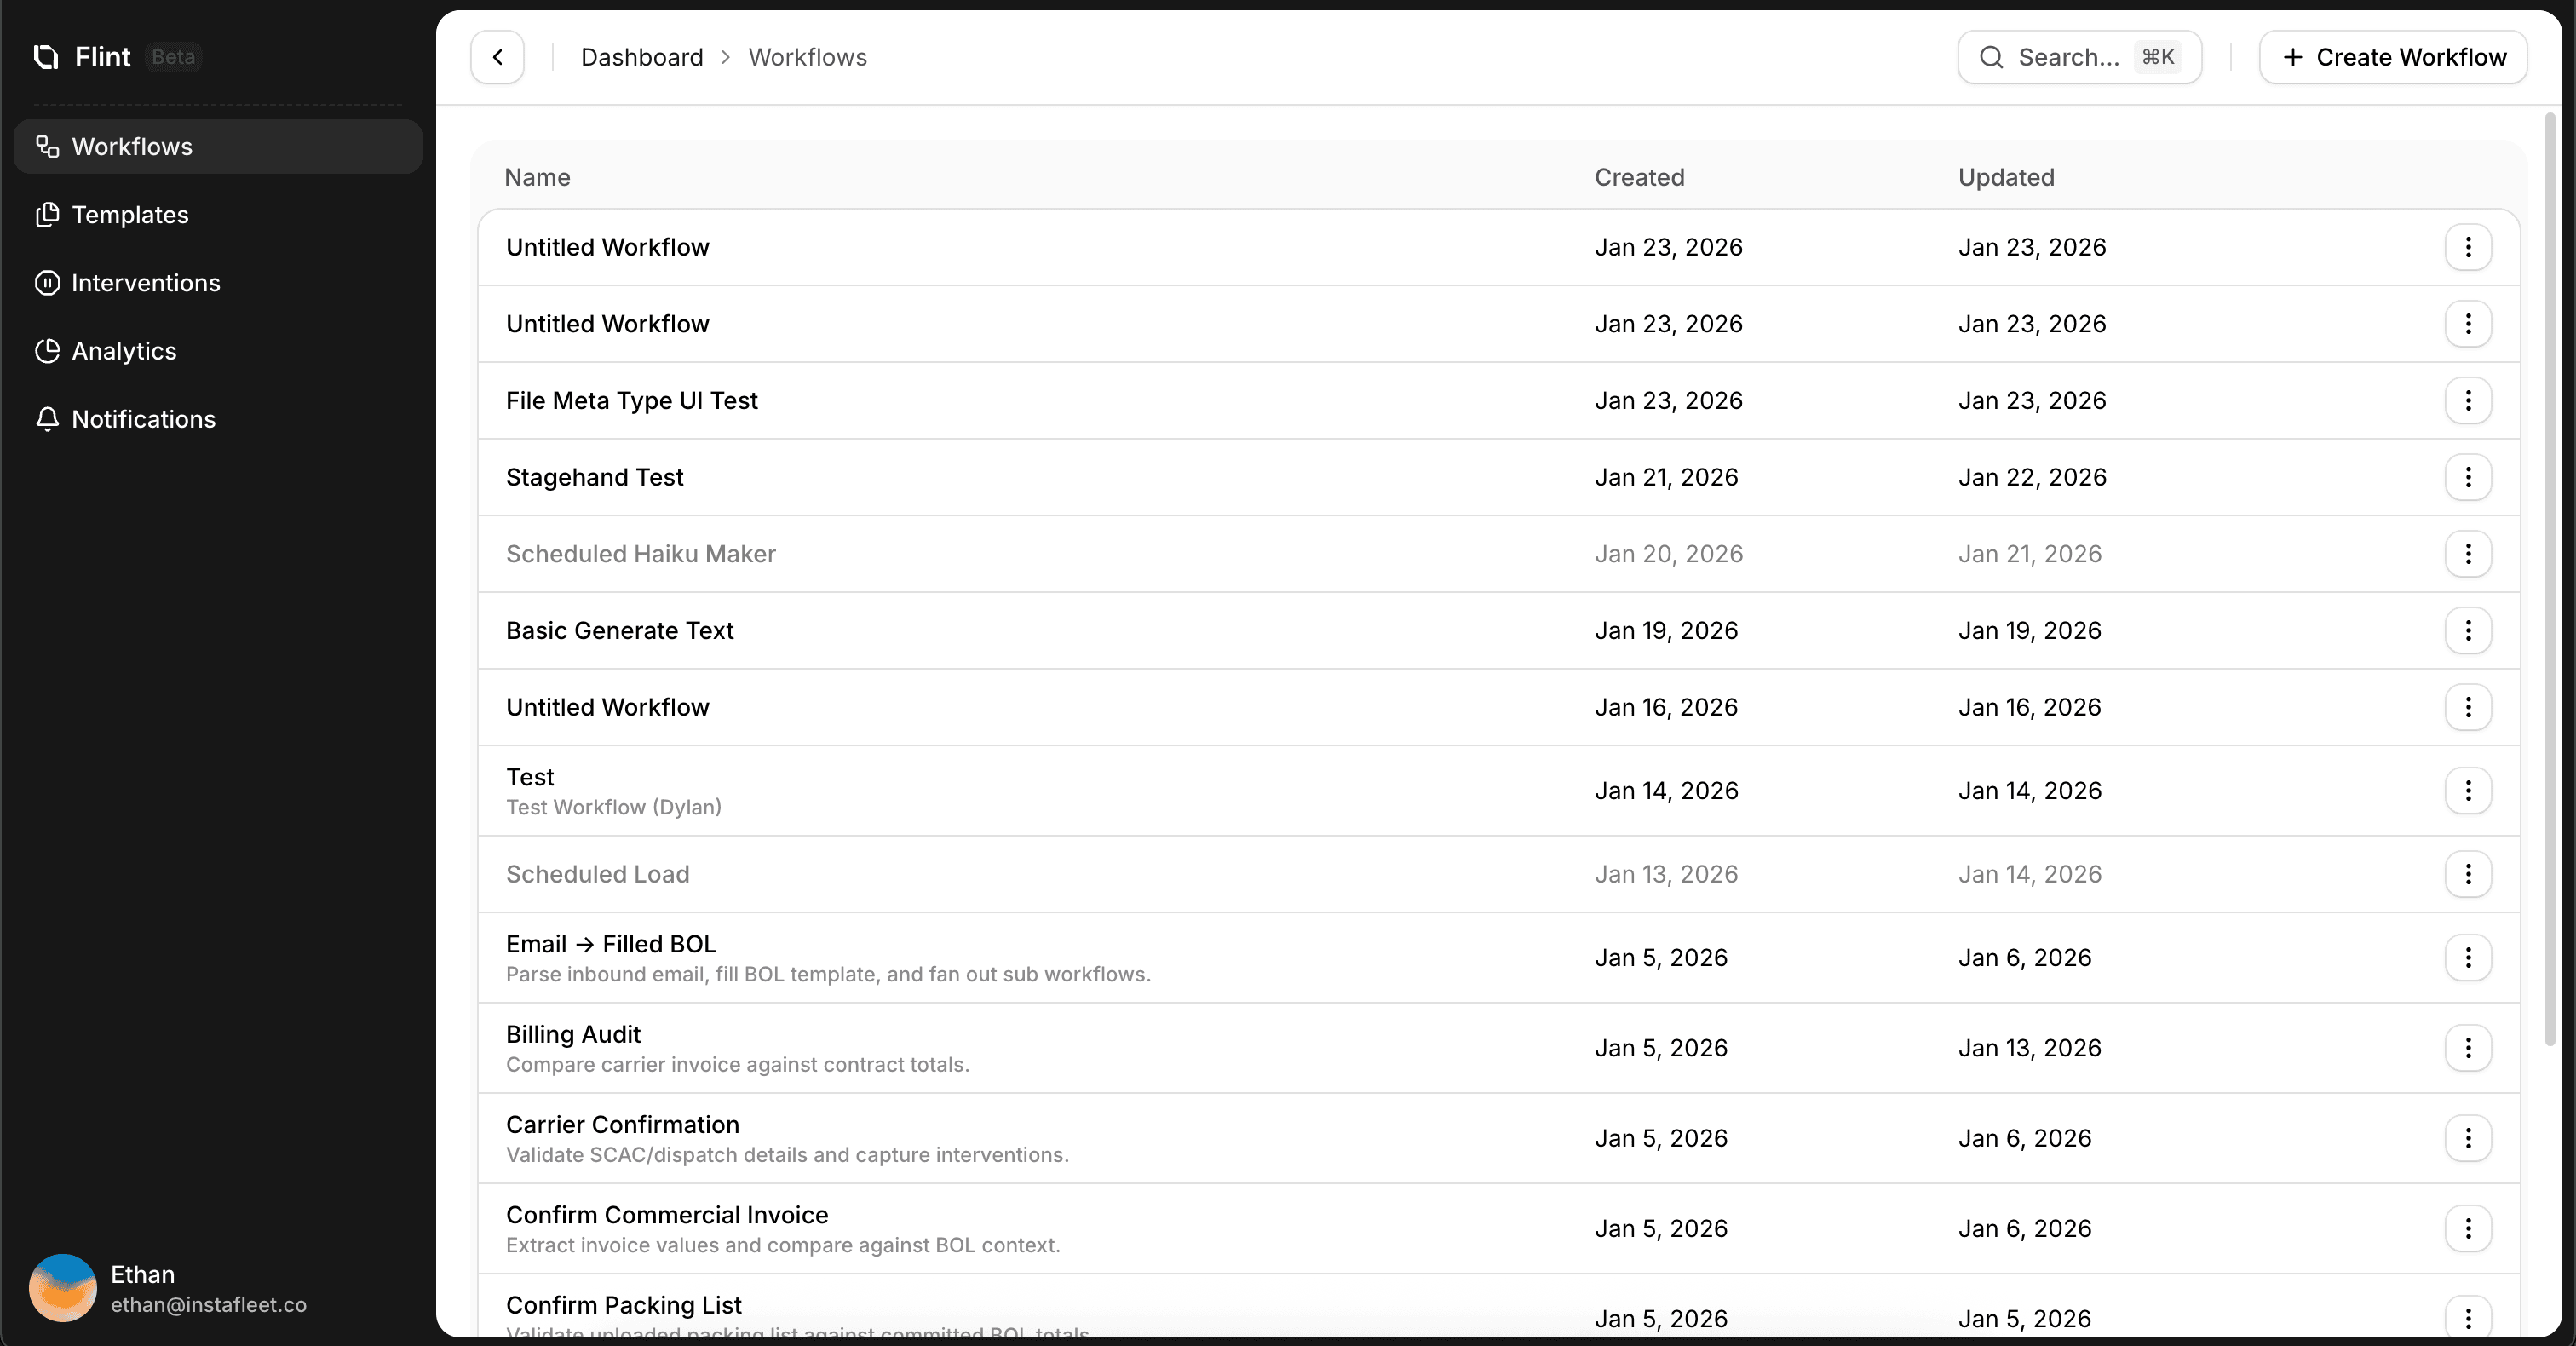Click the Interventions sidebar icon

click(47, 283)
